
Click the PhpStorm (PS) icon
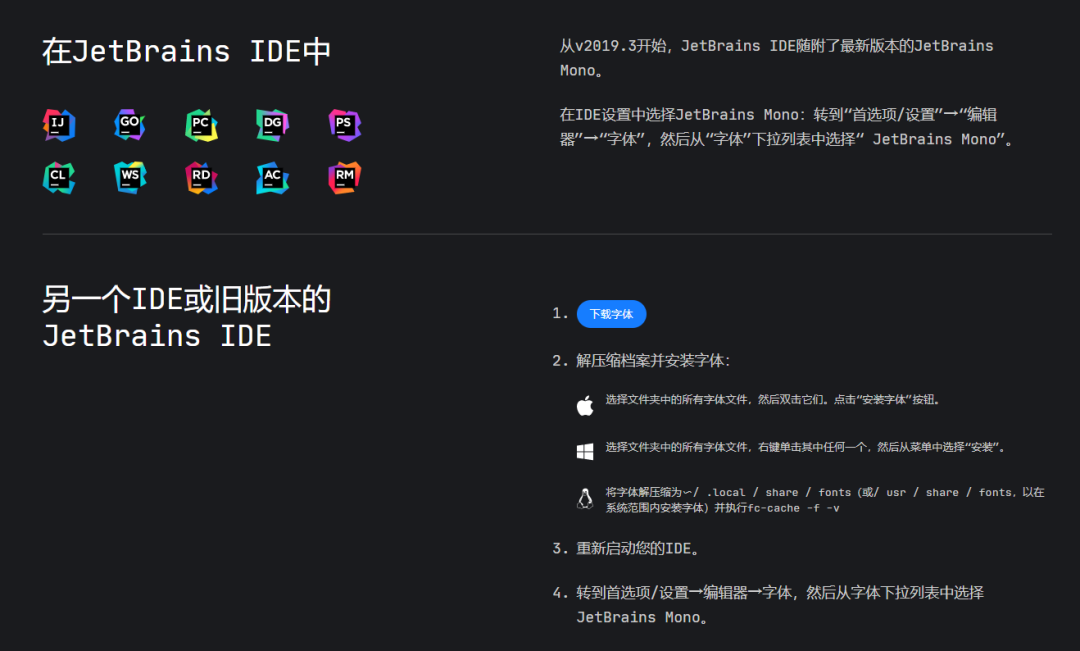tap(344, 125)
